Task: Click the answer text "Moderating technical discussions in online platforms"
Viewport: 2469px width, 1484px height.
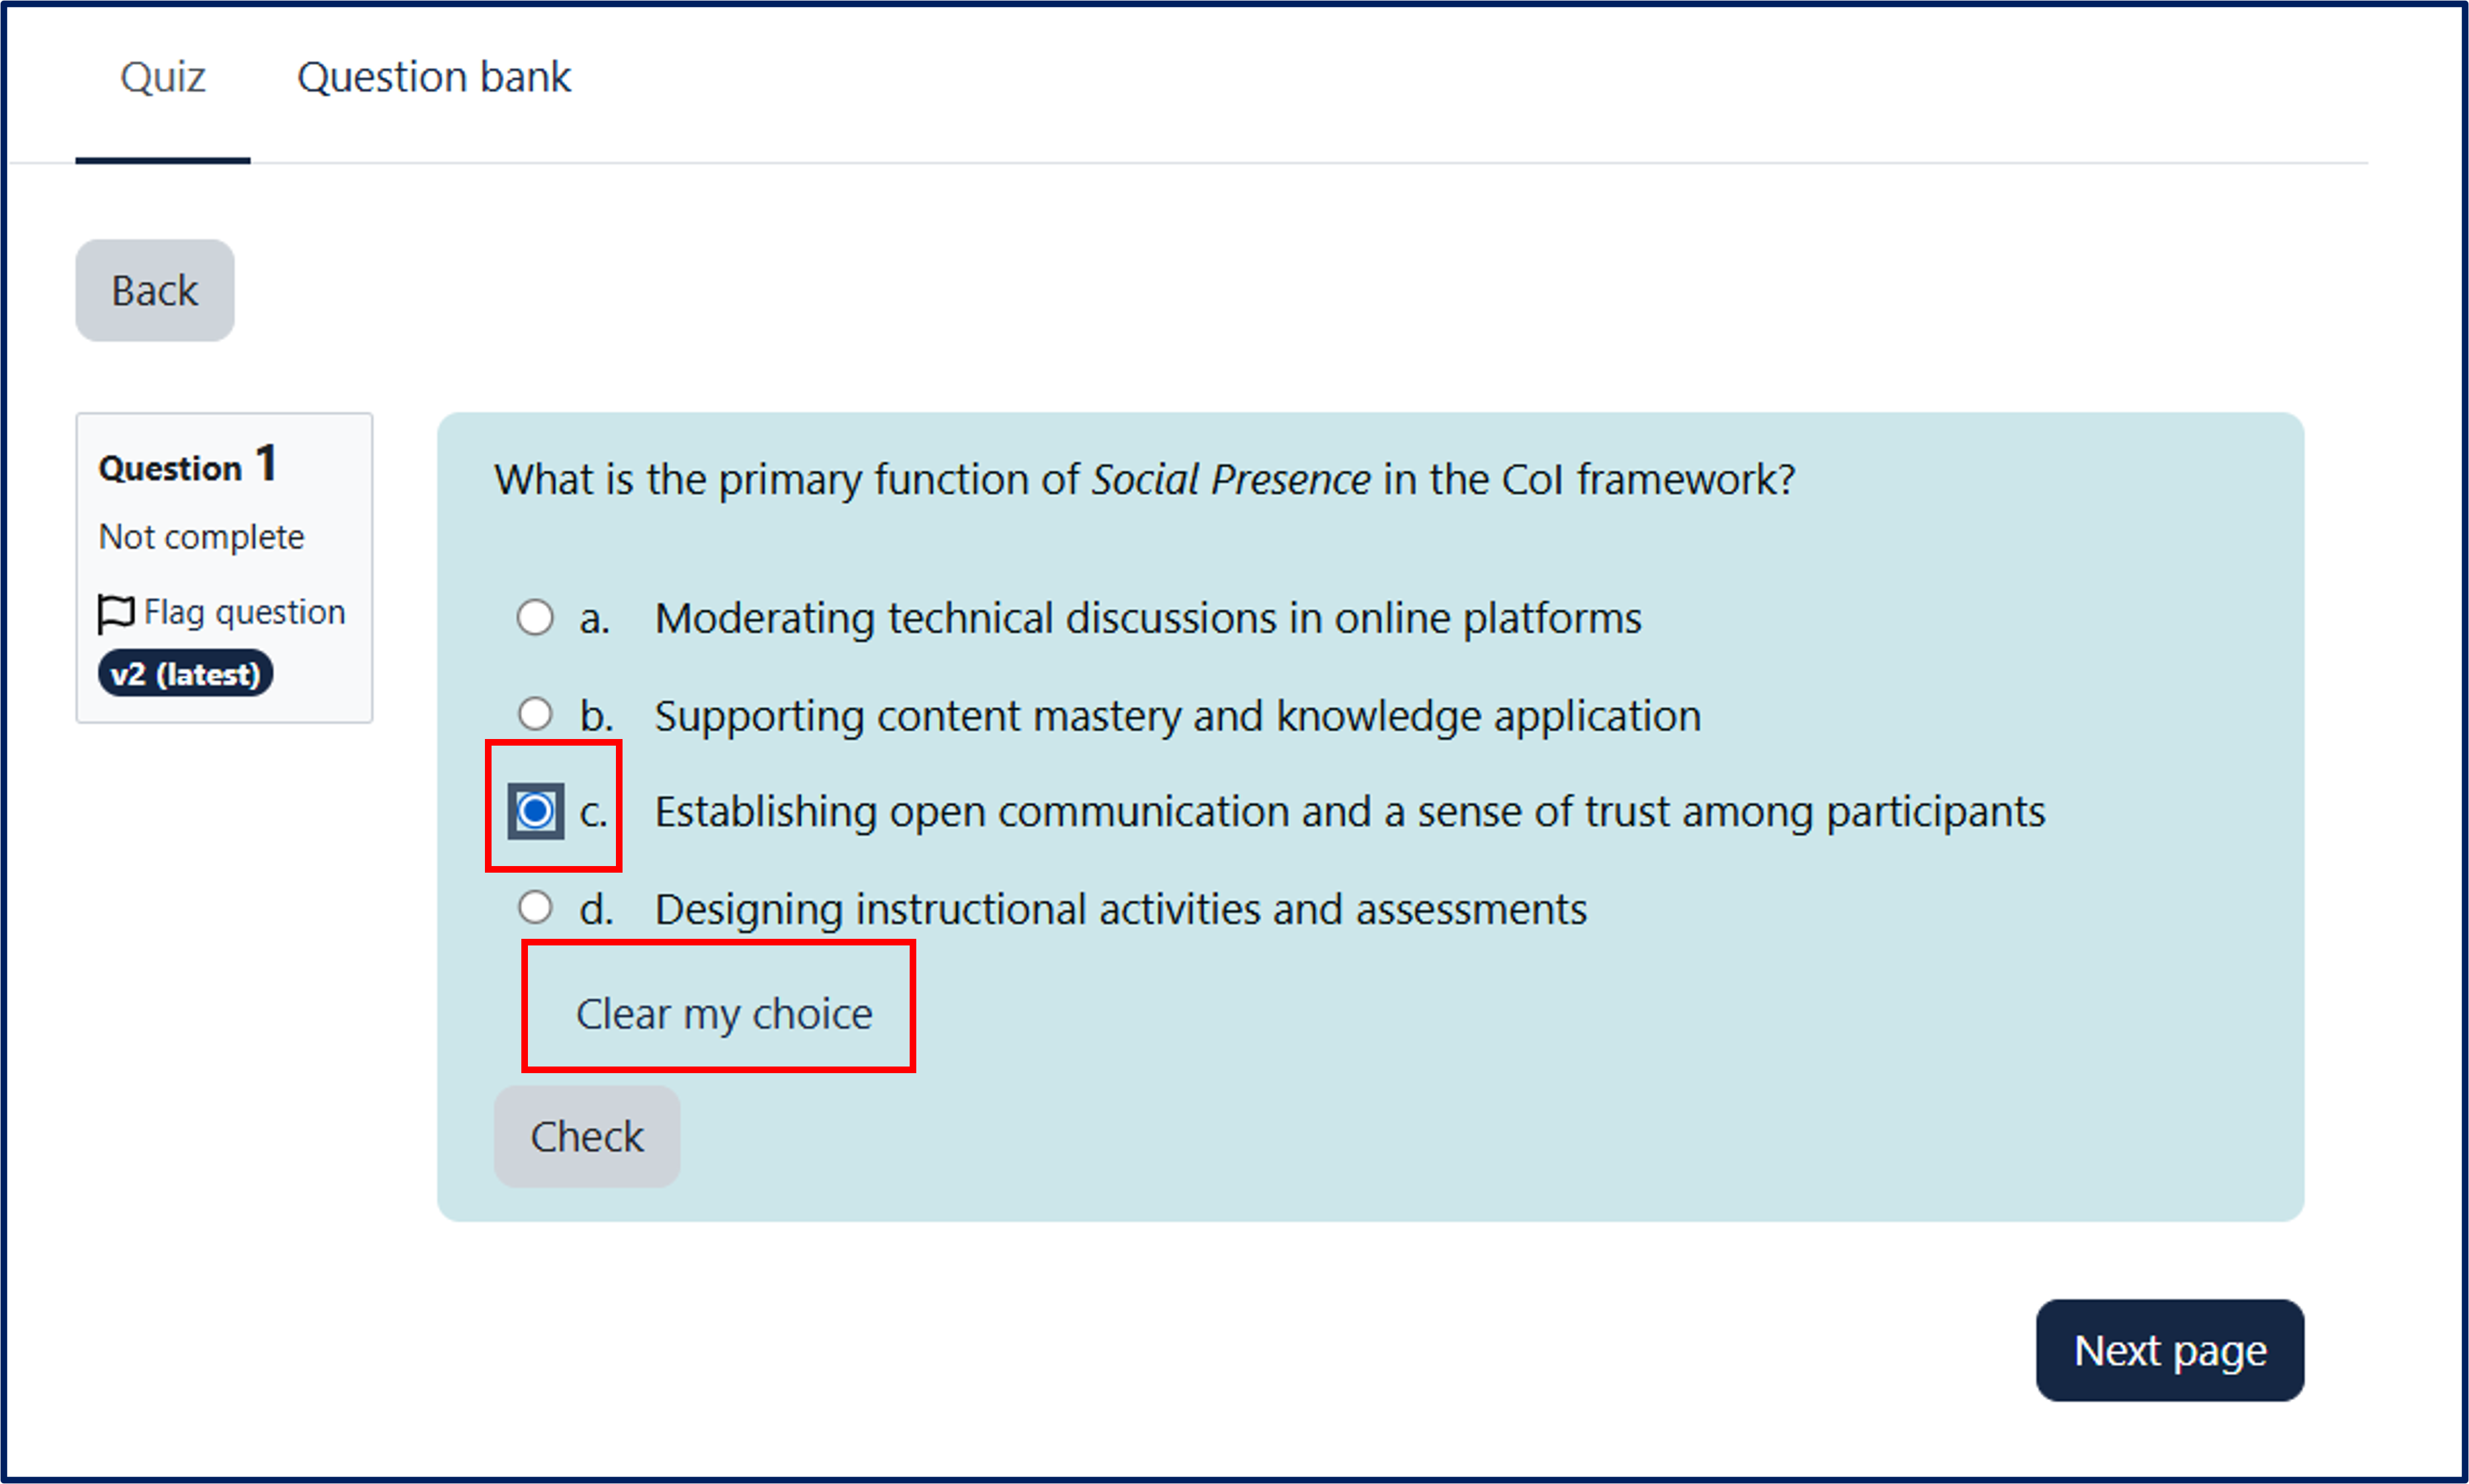Action: pos(1147,619)
